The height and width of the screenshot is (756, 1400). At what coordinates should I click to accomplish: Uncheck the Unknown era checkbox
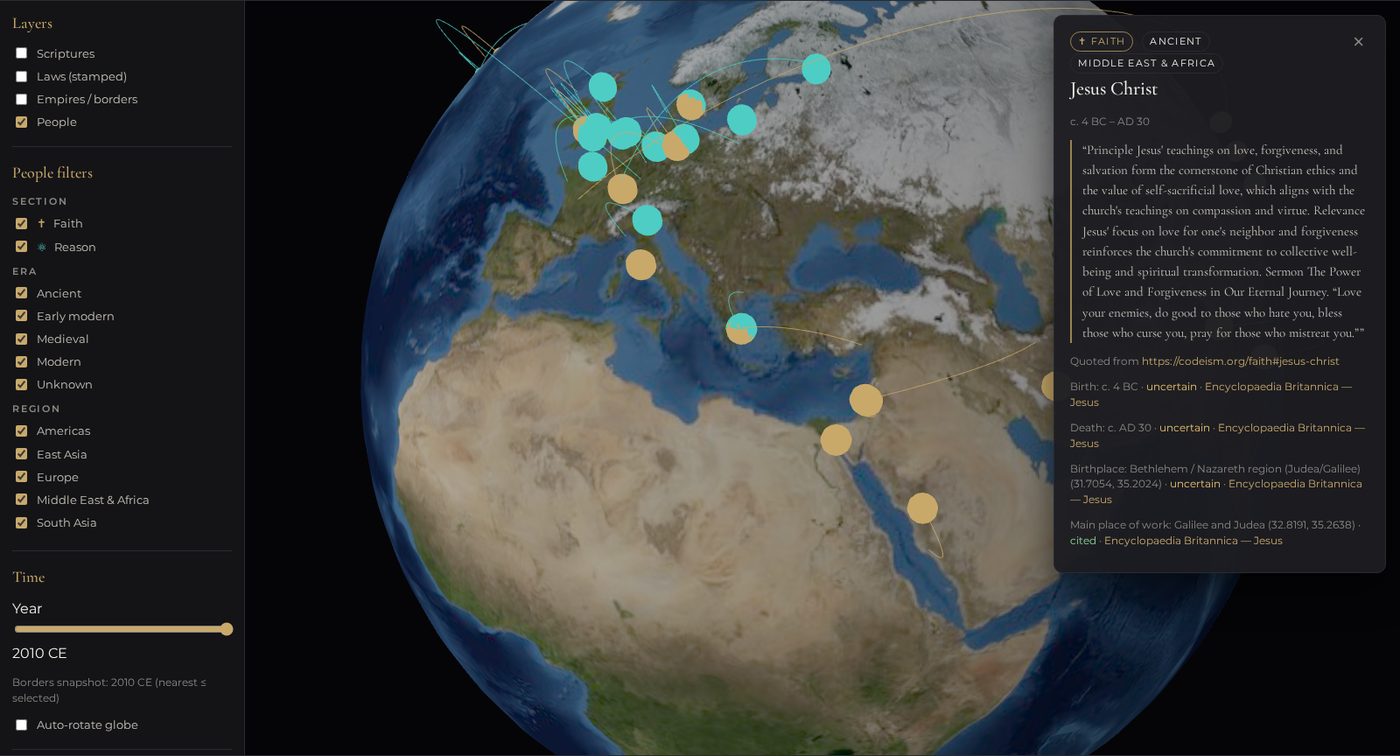(21, 385)
